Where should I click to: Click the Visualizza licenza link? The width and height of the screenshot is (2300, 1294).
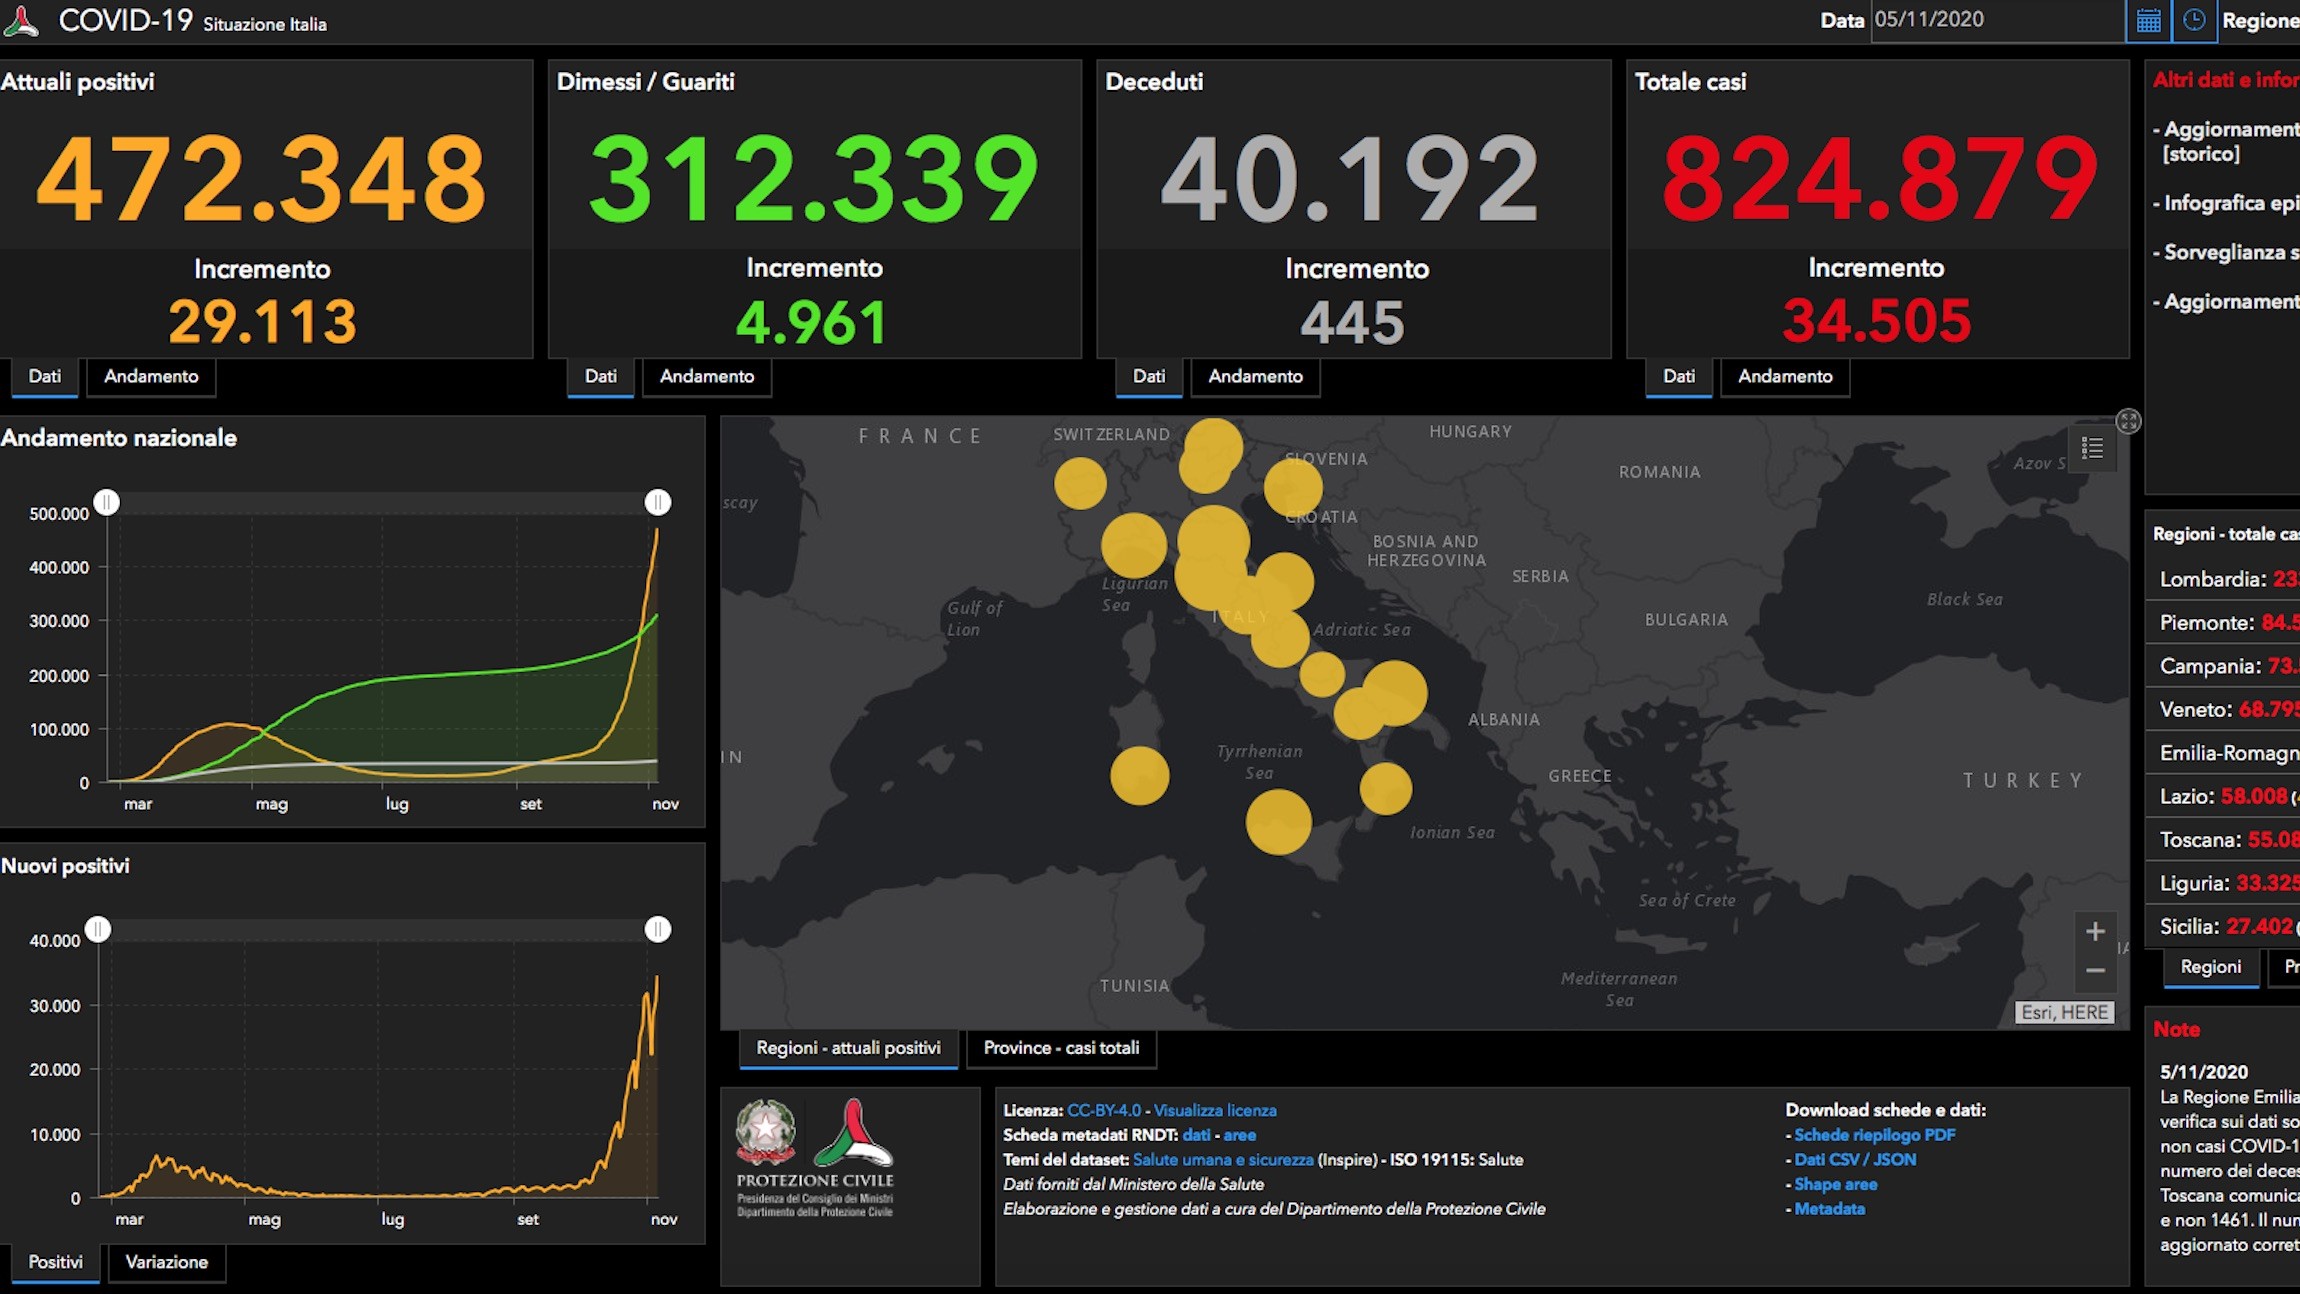pyautogui.click(x=1215, y=1110)
